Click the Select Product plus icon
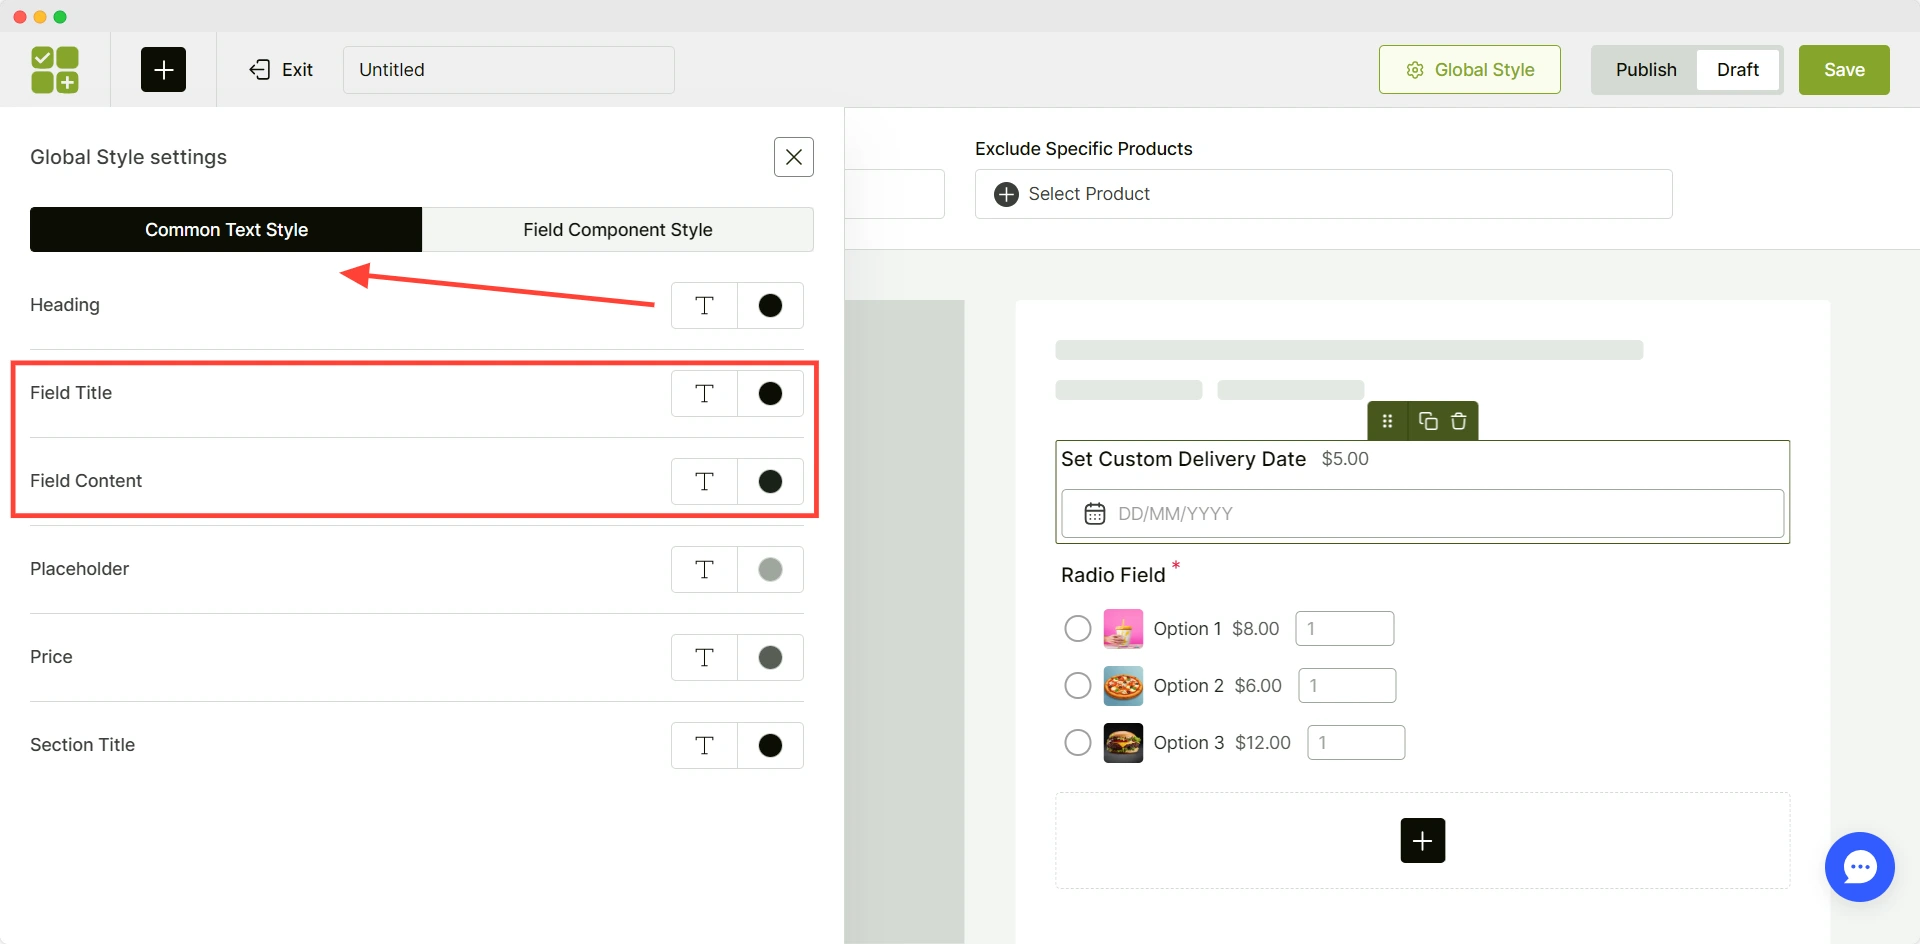 1006,194
